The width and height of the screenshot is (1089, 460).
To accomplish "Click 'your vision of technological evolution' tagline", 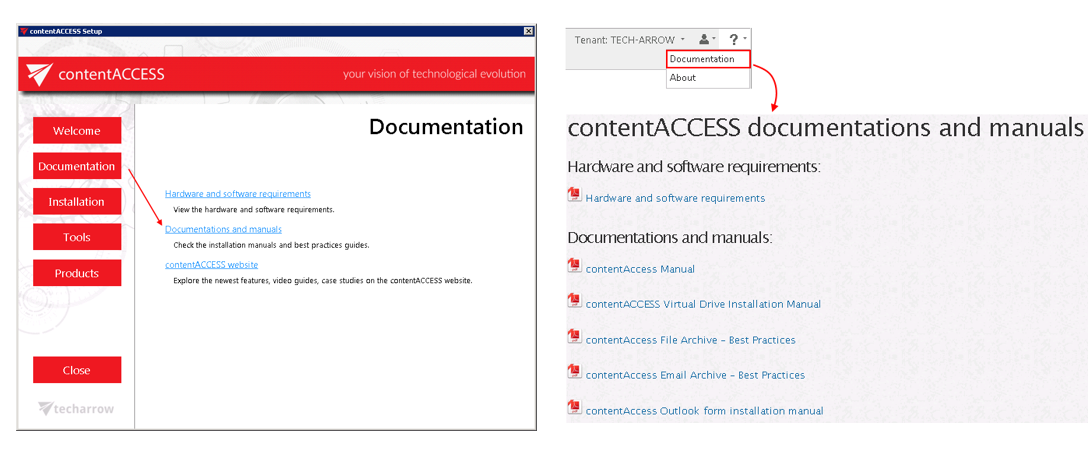I will point(434,74).
